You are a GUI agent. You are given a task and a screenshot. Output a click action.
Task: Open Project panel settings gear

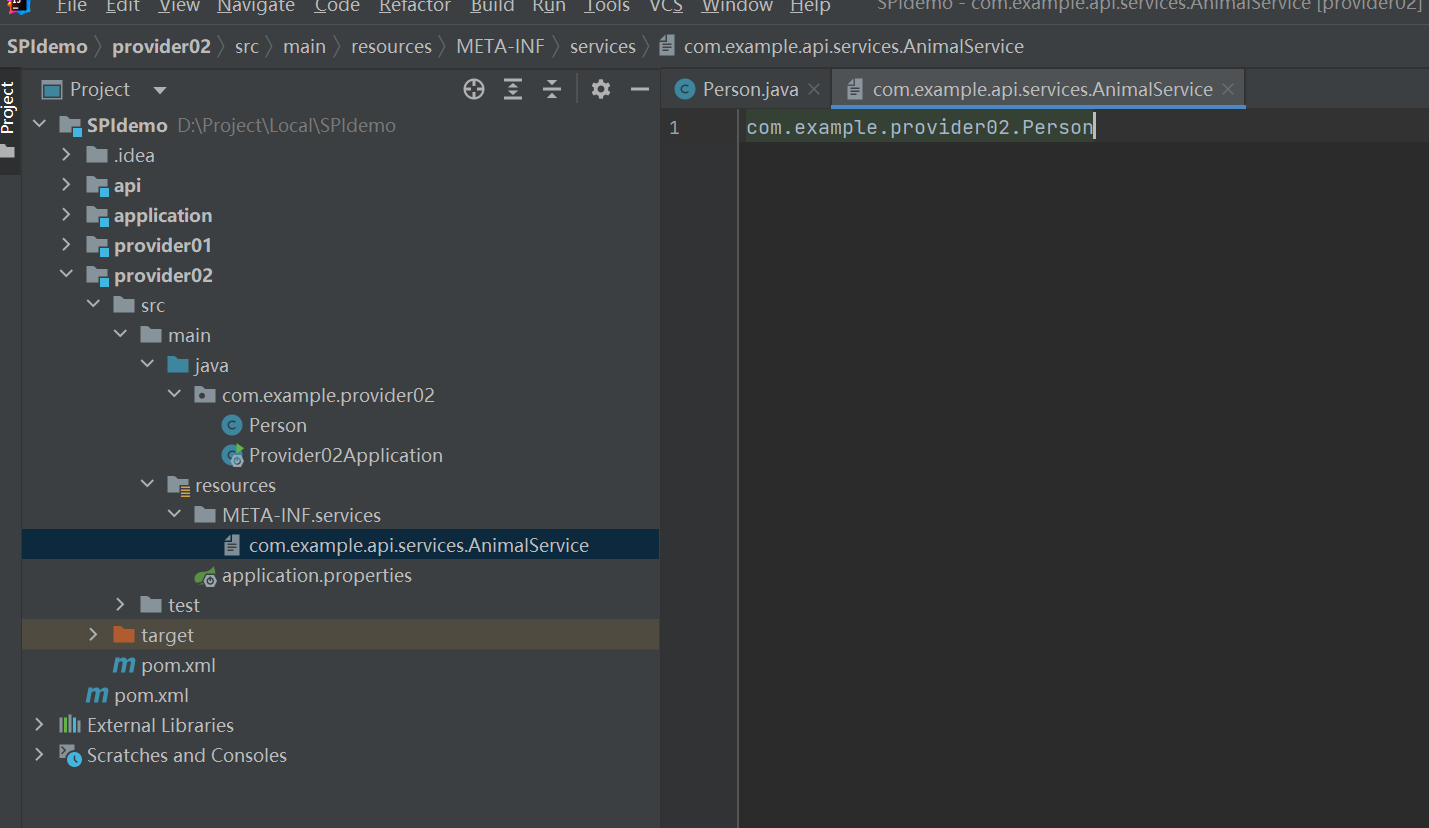(600, 90)
